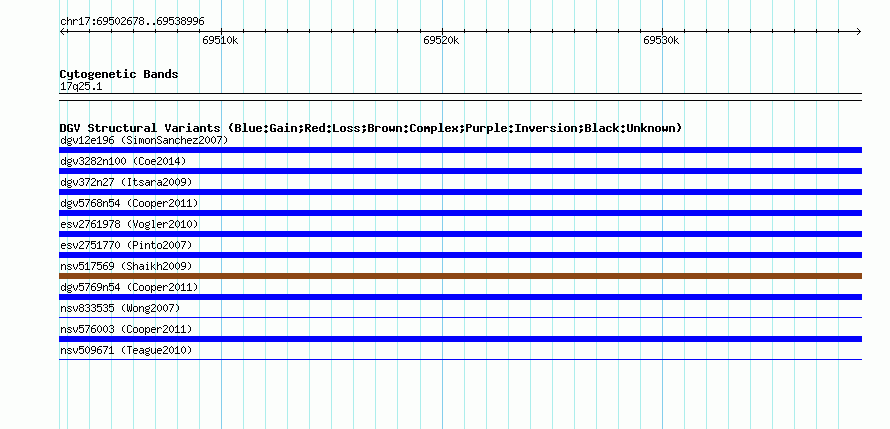Click the left arrow of the ruler
The width and height of the screenshot is (890, 429).
coord(63,32)
